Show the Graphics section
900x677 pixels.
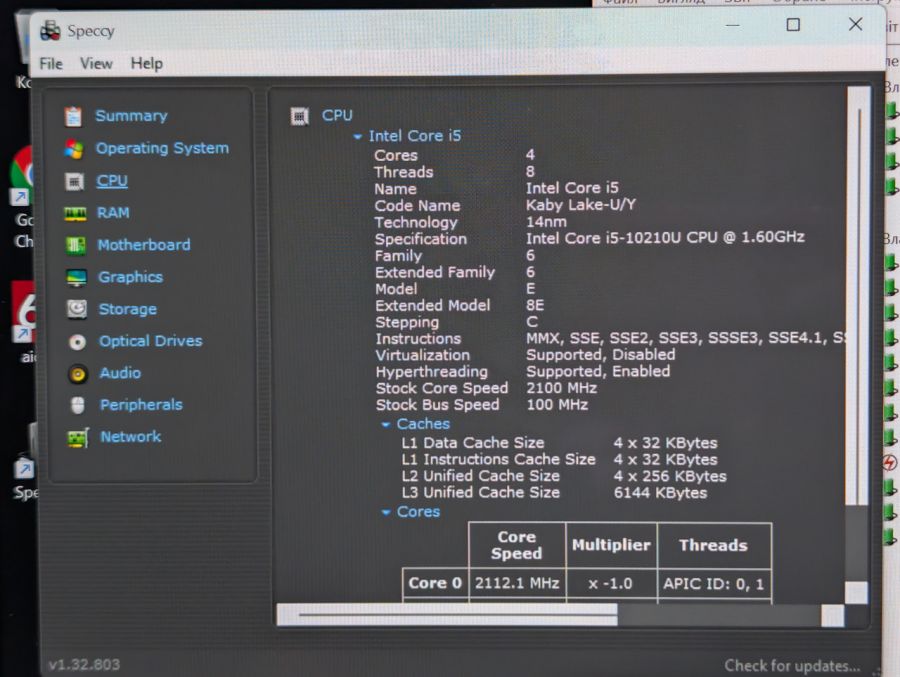click(130, 277)
